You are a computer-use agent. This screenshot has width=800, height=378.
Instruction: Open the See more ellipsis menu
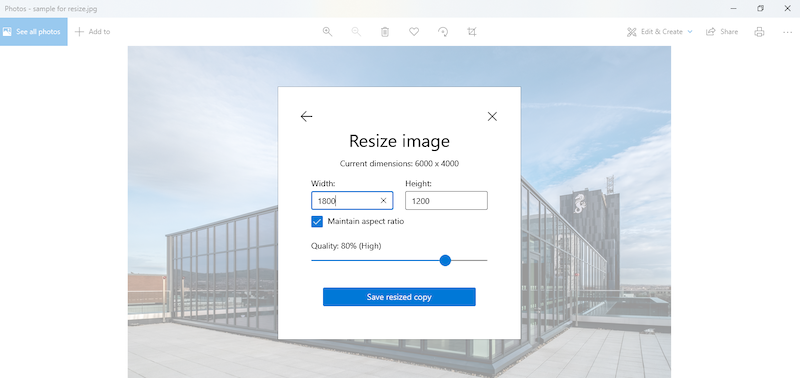point(787,32)
